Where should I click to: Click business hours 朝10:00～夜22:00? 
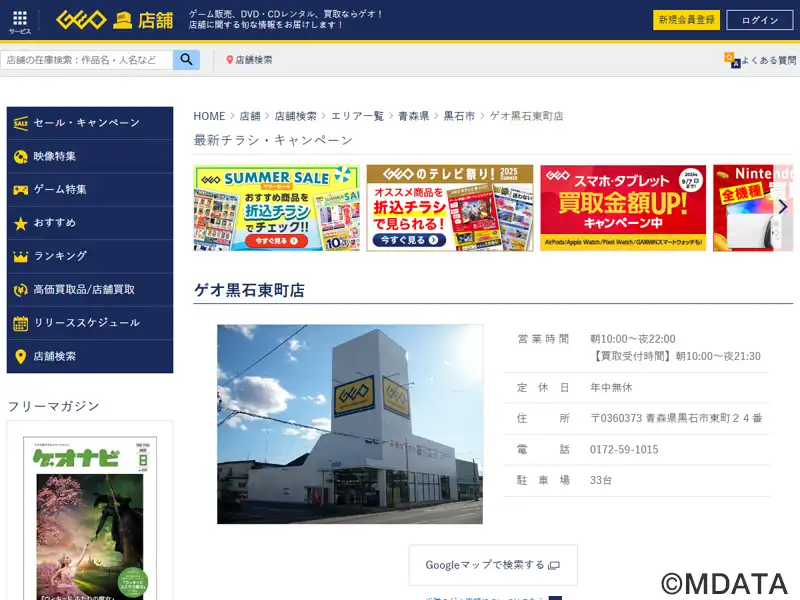tap(633, 339)
